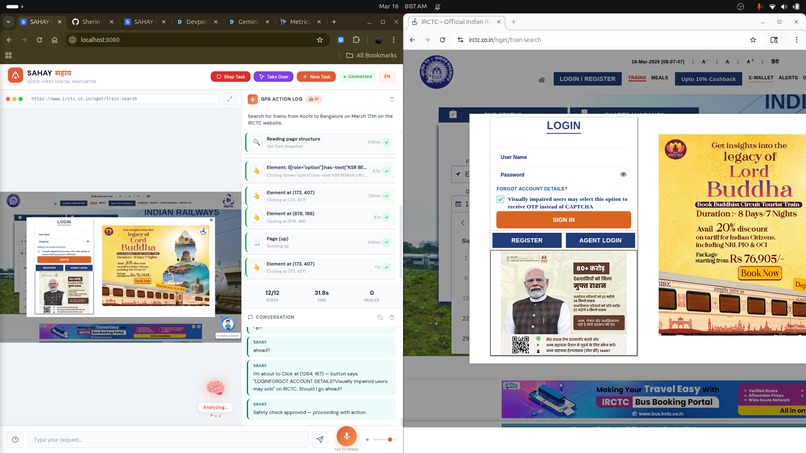View site information for irctc.co.in
Viewport: 806px width, 453px height.
460,40
